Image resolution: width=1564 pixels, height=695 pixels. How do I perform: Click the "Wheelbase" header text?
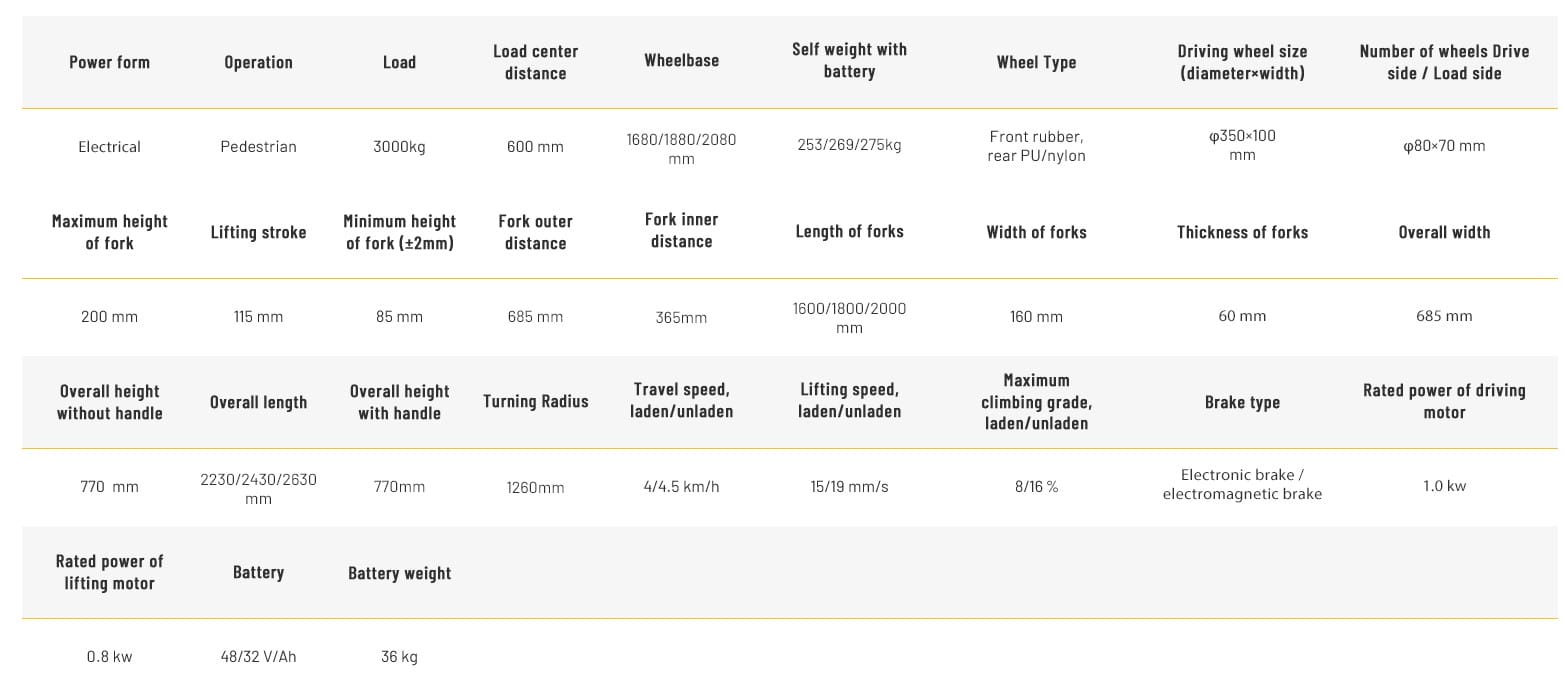coord(681,60)
